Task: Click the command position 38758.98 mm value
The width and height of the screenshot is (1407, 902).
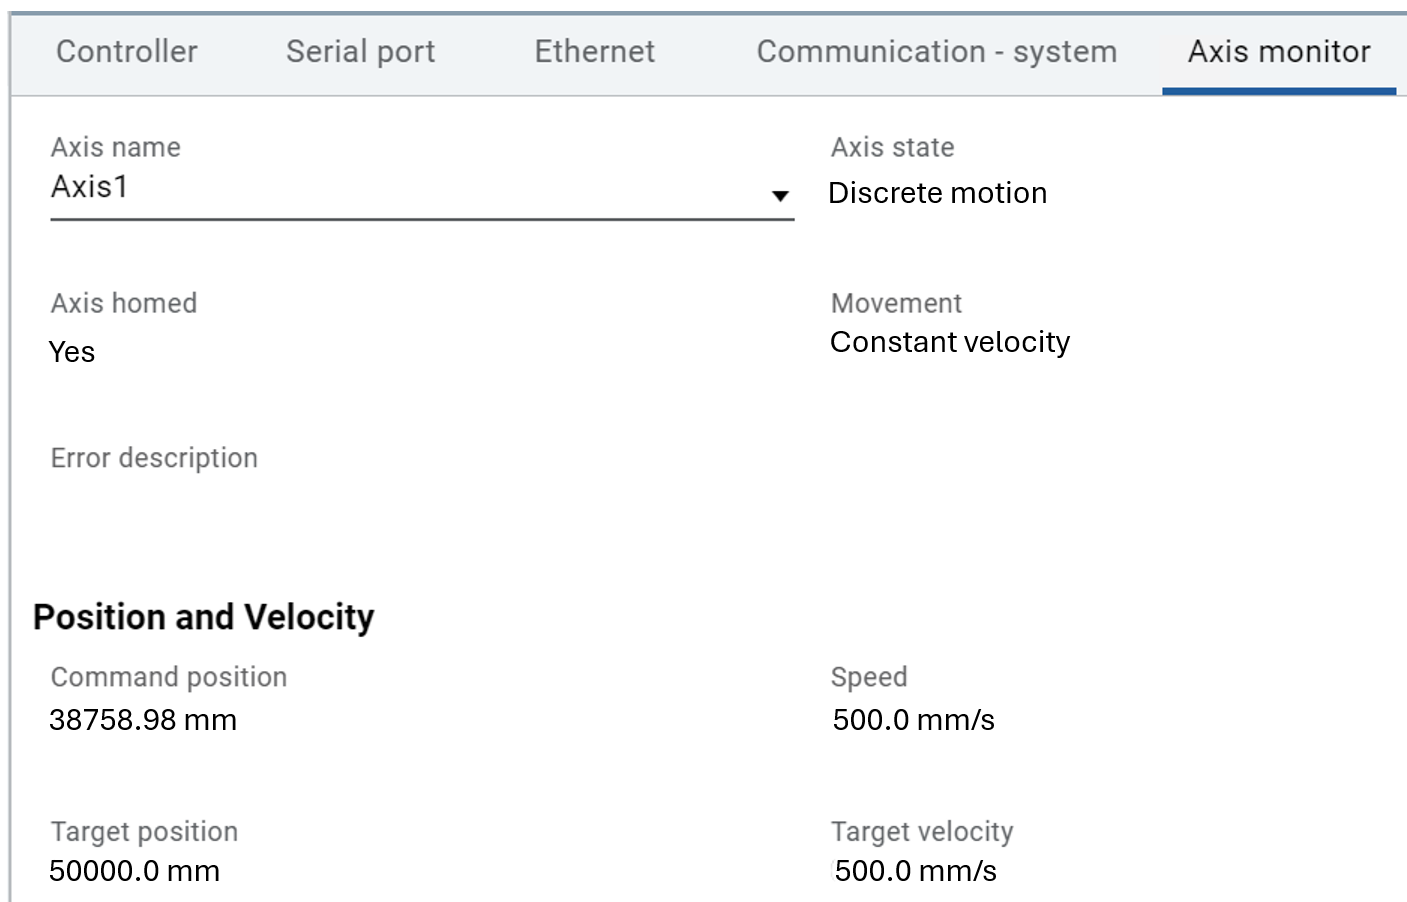Action: pos(143,720)
